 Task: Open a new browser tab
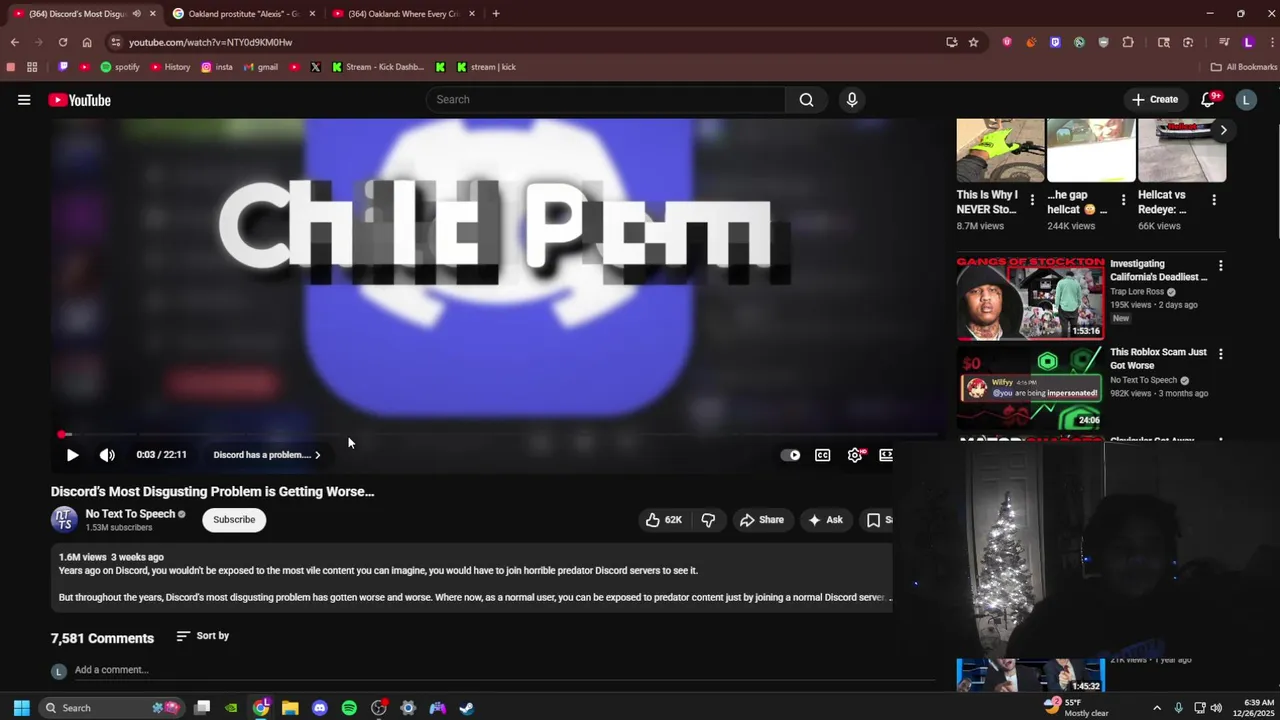[x=496, y=14]
